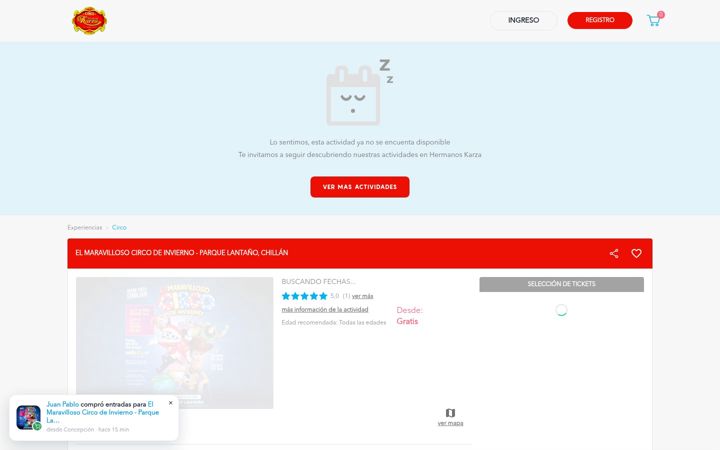The image size is (720, 450).
Task: Open the Circo breadcrumb link
Action: pyautogui.click(x=119, y=227)
